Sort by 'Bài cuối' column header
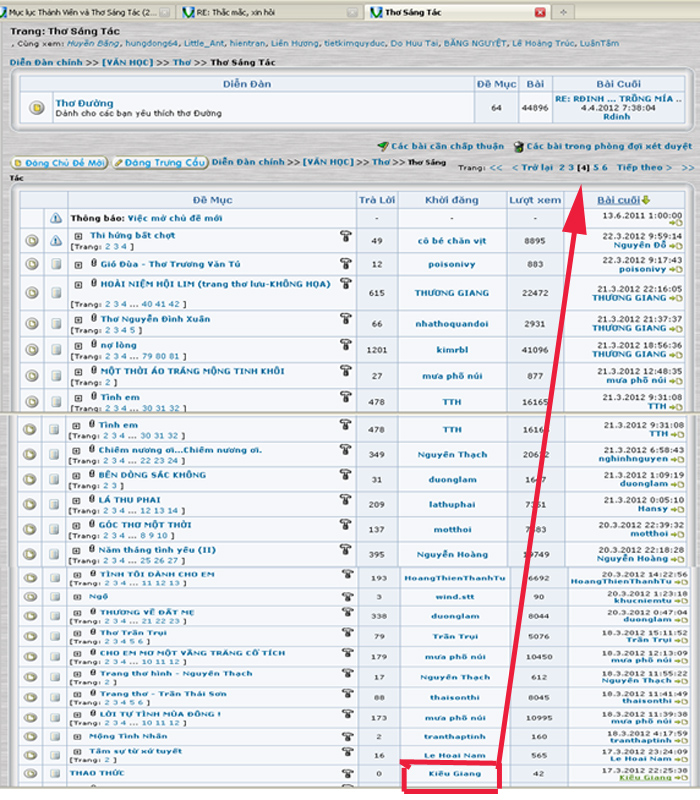The width and height of the screenshot is (700, 800). [618, 200]
